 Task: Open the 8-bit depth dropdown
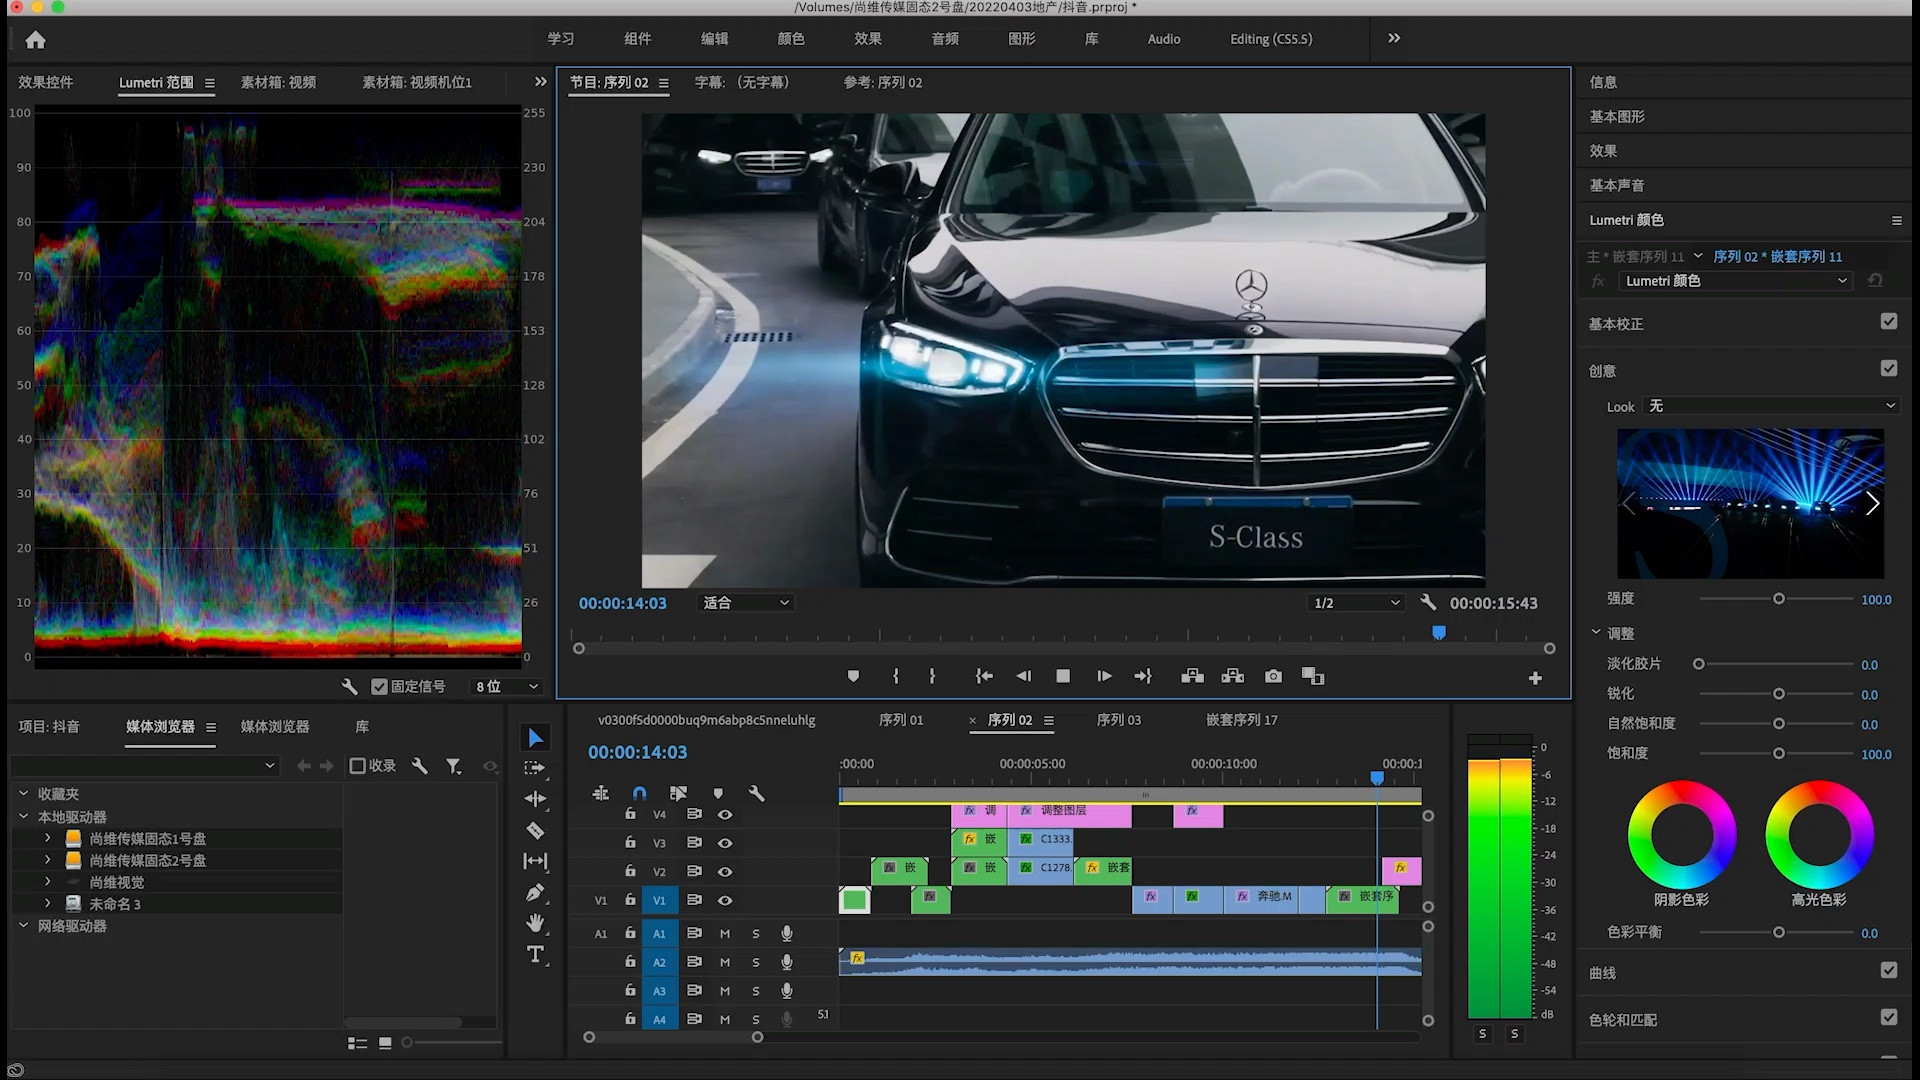507,686
